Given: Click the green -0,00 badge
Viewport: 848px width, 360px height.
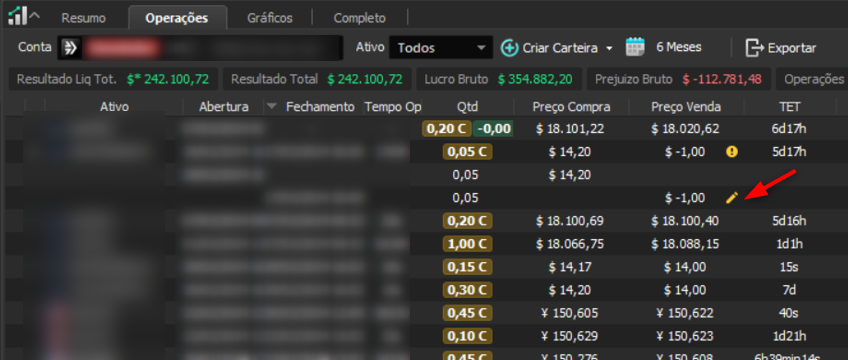Looking at the screenshot, I should (x=493, y=129).
